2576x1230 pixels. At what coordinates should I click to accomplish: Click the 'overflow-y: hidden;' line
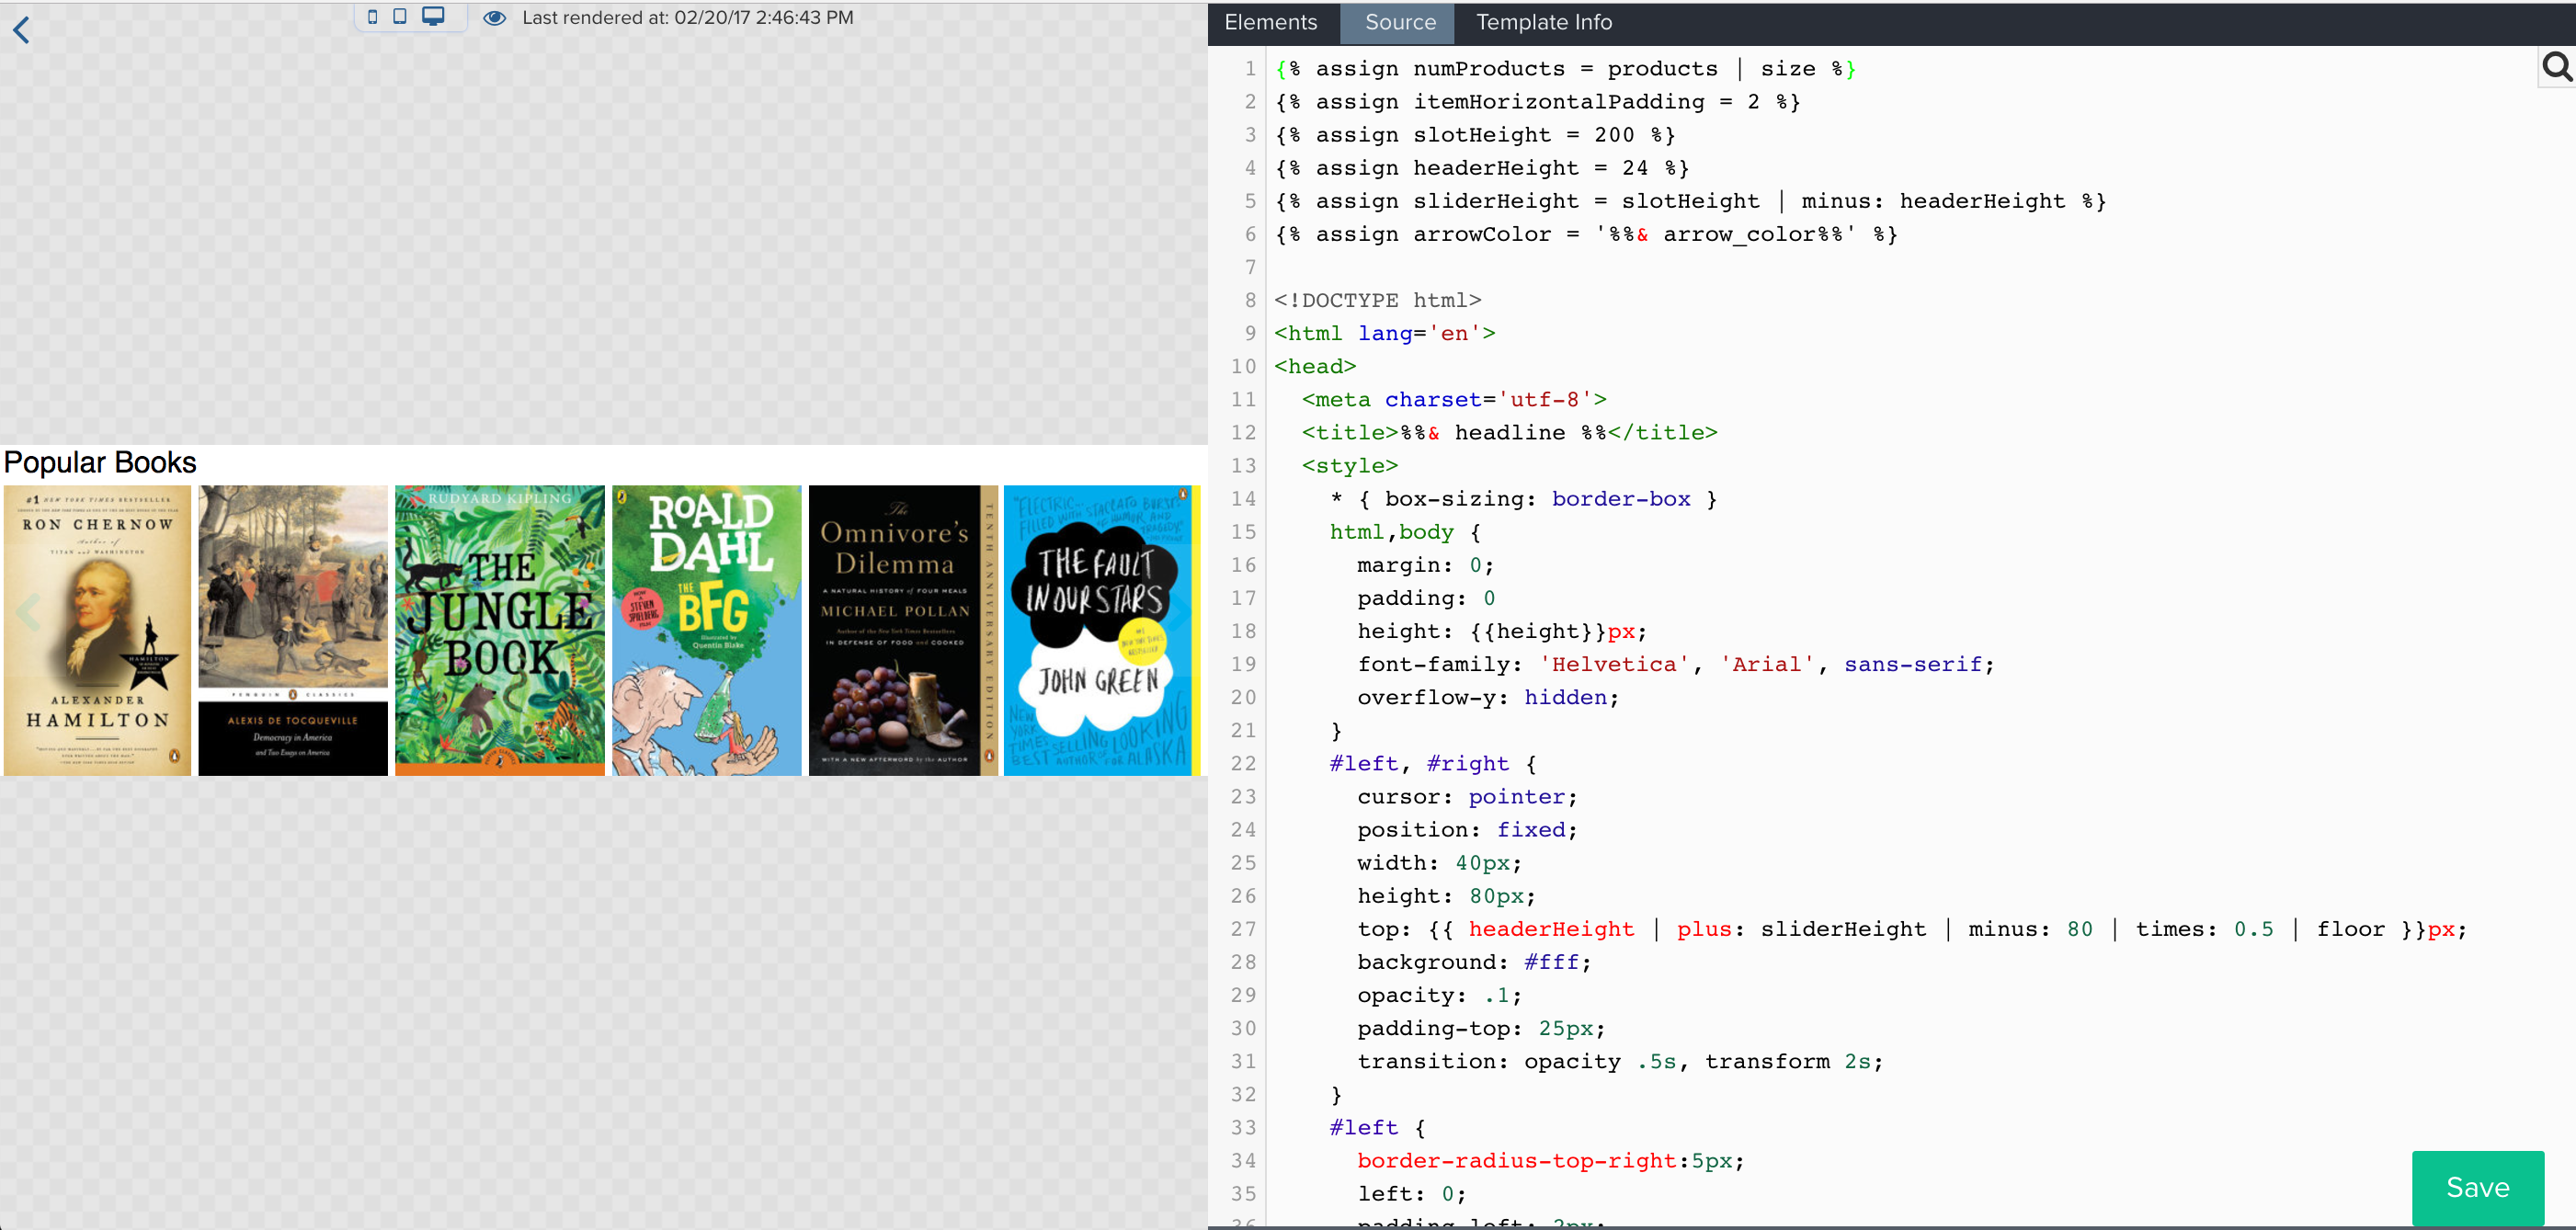coord(1488,697)
